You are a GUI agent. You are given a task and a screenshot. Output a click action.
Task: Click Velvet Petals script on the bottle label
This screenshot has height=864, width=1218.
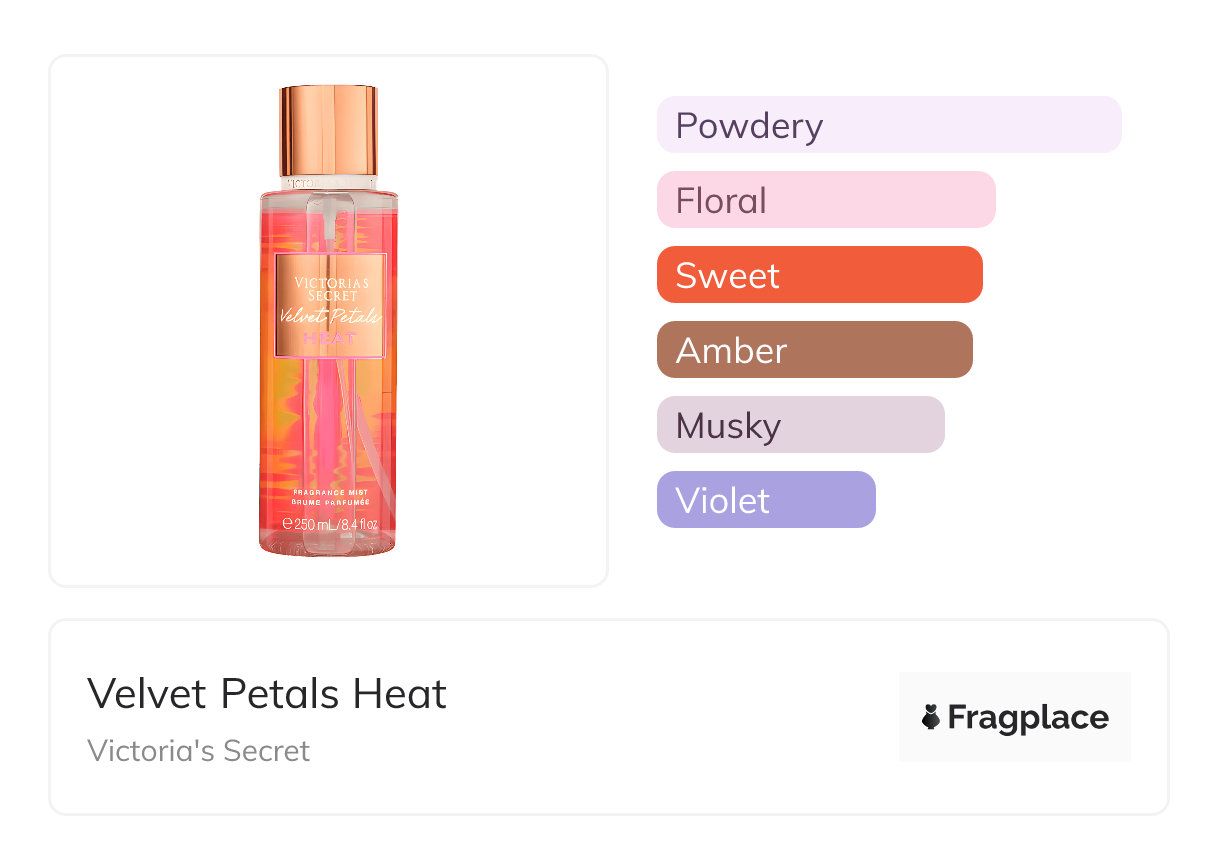(x=329, y=317)
